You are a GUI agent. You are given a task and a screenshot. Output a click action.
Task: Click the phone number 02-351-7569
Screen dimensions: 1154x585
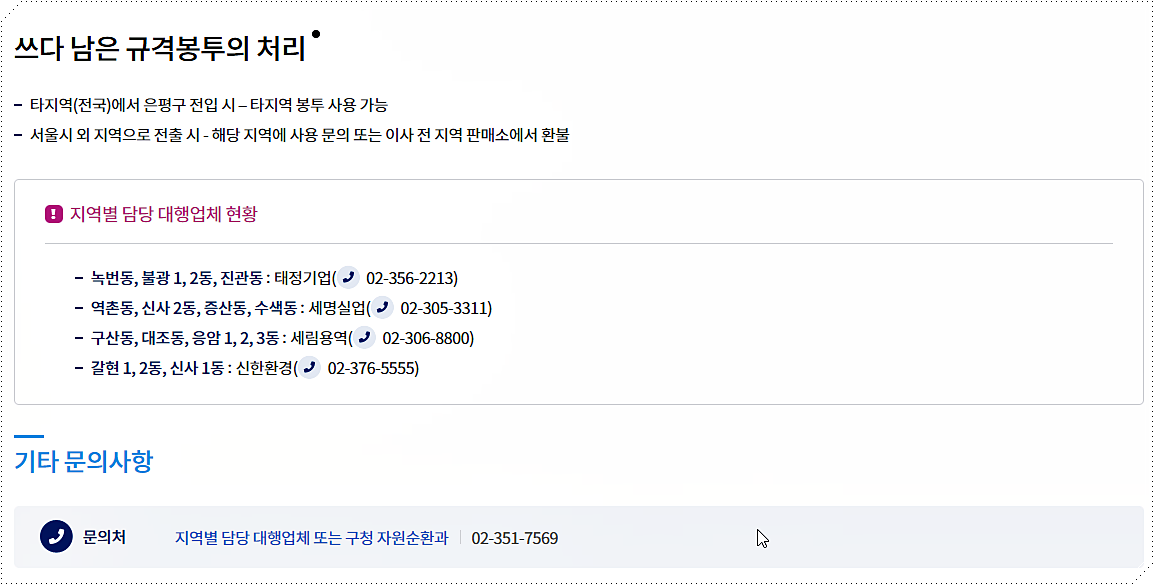pos(514,537)
